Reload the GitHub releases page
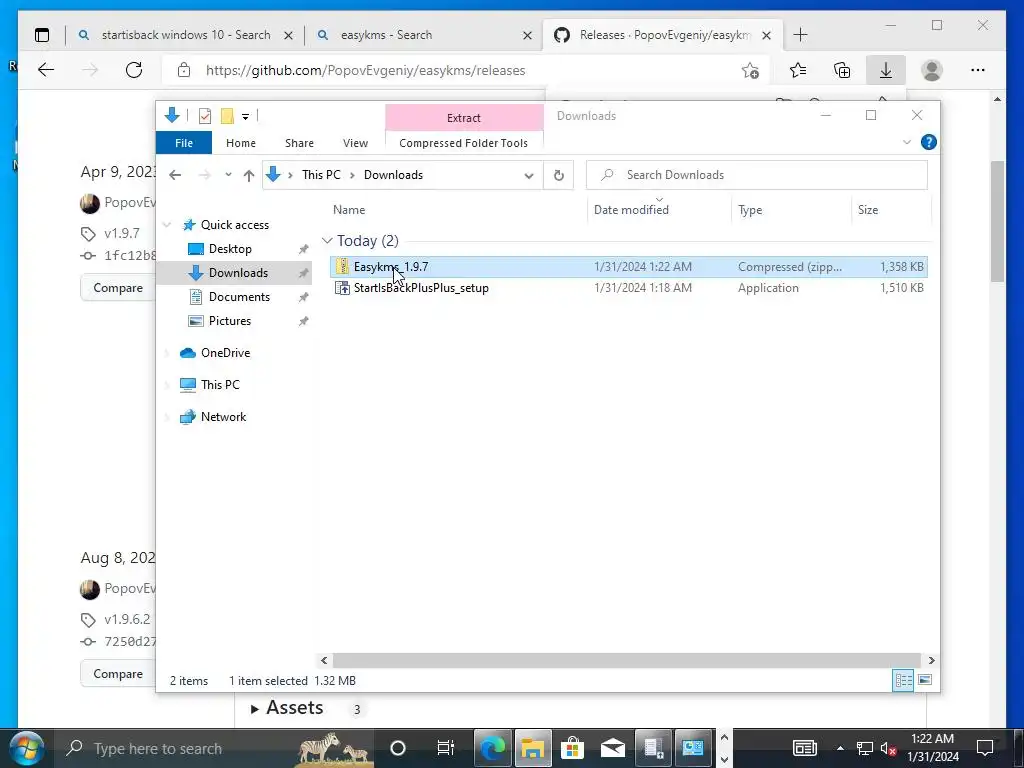Image resolution: width=1024 pixels, height=768 pixels. coord(134,70)
